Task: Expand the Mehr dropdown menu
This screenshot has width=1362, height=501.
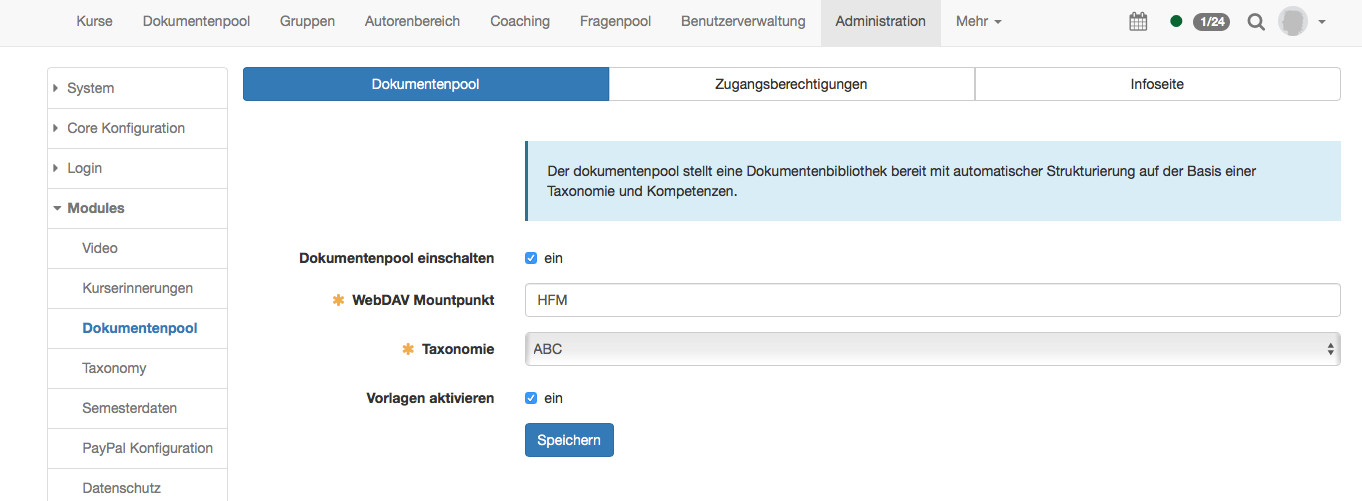Action: pos(978,22)
